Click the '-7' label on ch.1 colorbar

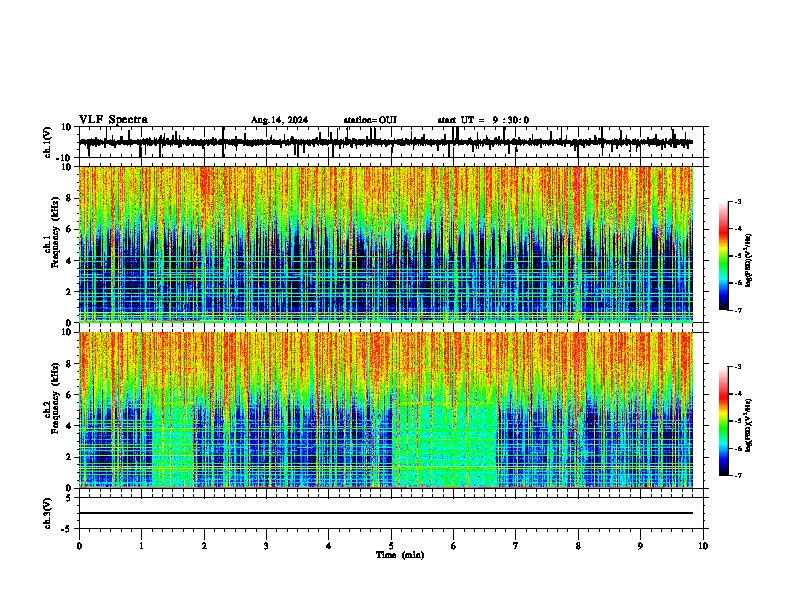coord(737,310)
